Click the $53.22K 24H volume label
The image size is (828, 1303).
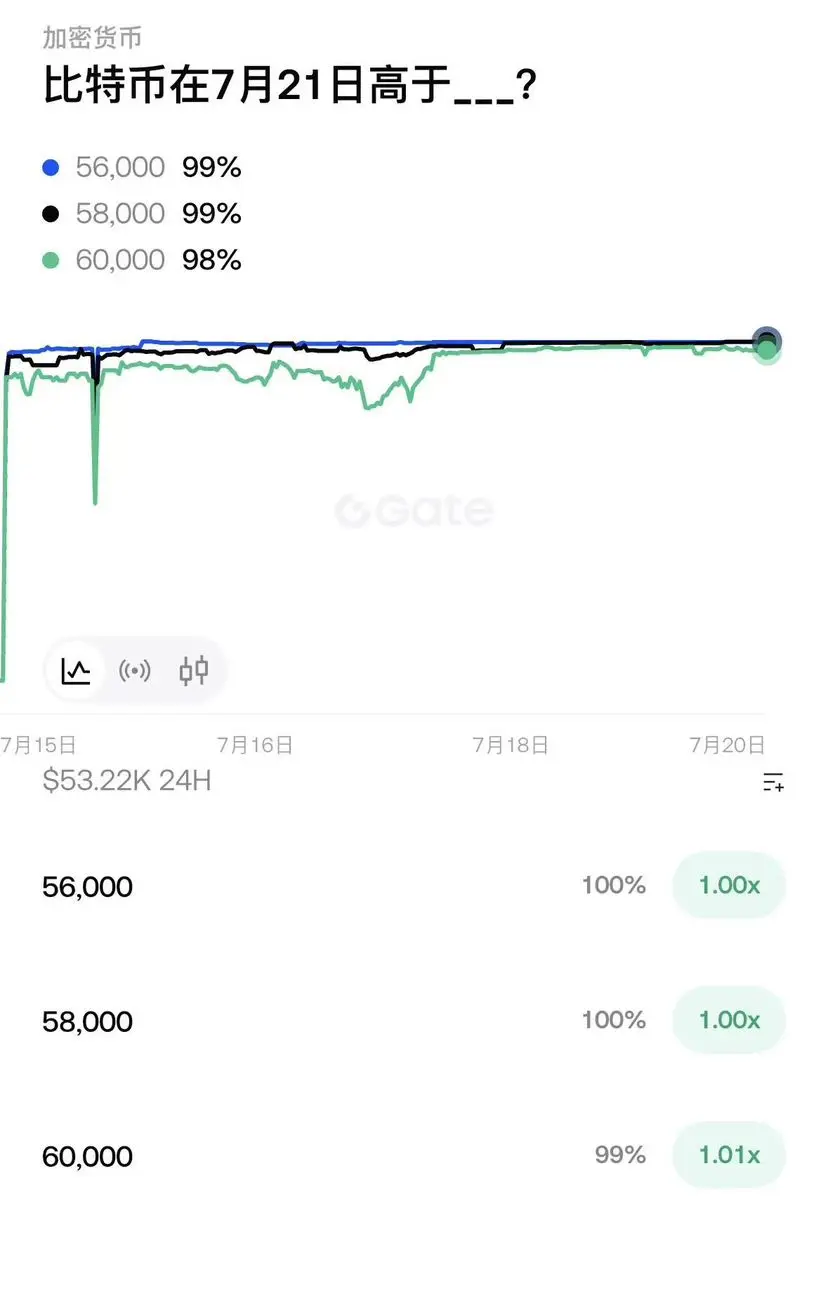[127, 780]
